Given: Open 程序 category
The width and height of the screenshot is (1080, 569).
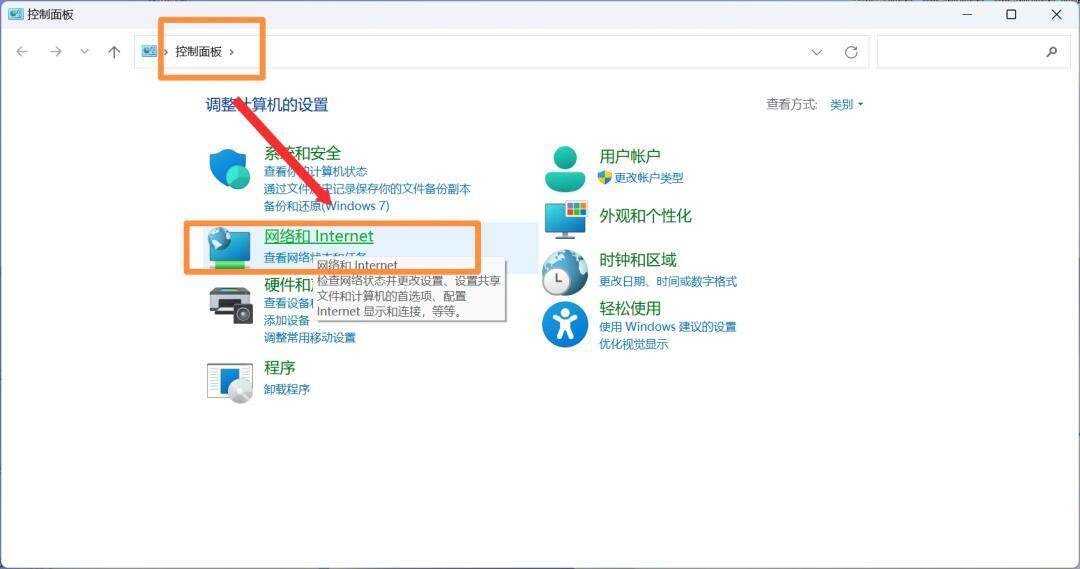Looking at the screenshot, I should (280, 368).
